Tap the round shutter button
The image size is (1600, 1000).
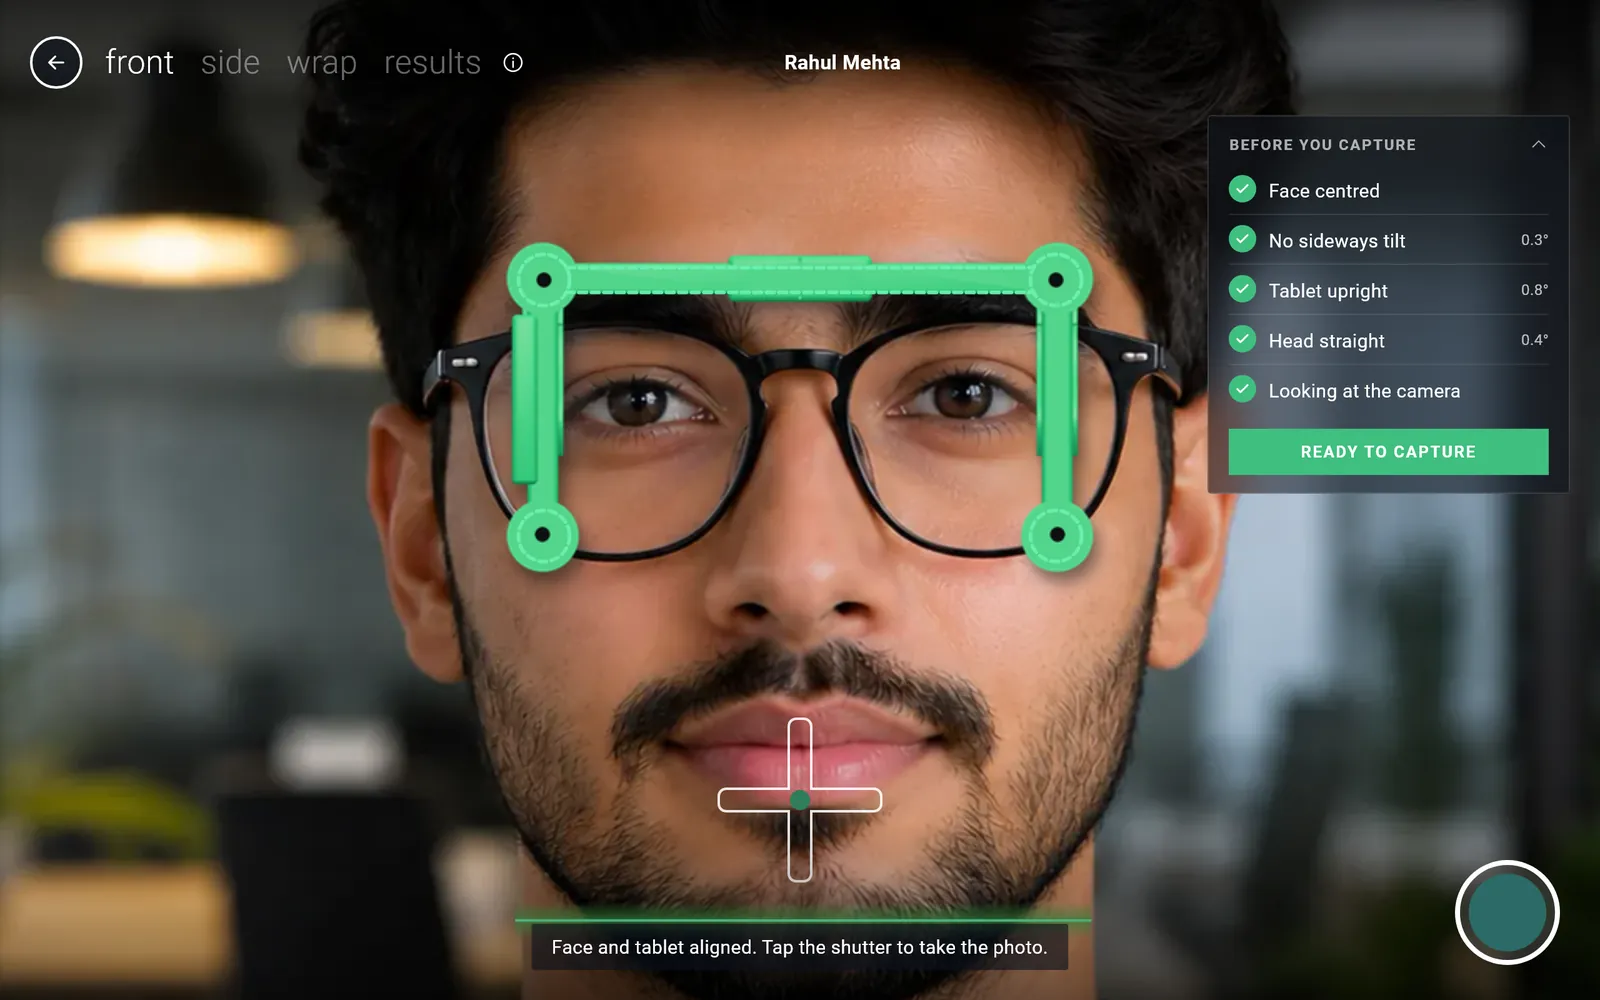[x=1507, y=912]
